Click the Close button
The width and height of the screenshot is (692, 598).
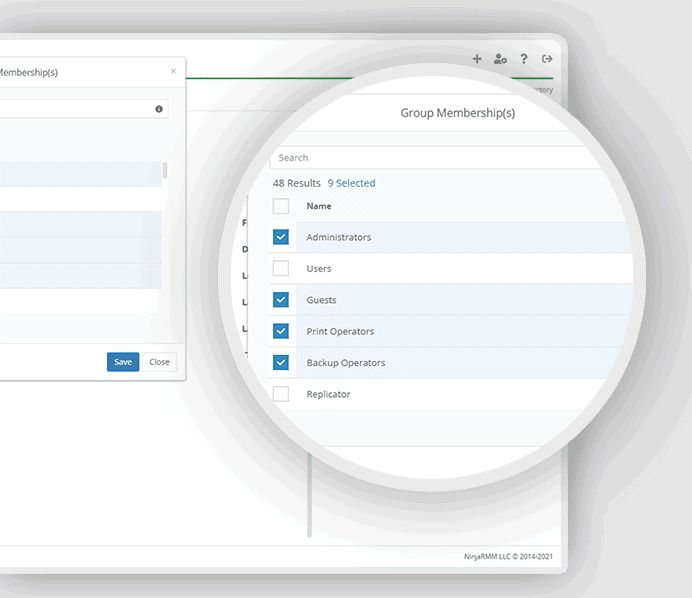159,362
